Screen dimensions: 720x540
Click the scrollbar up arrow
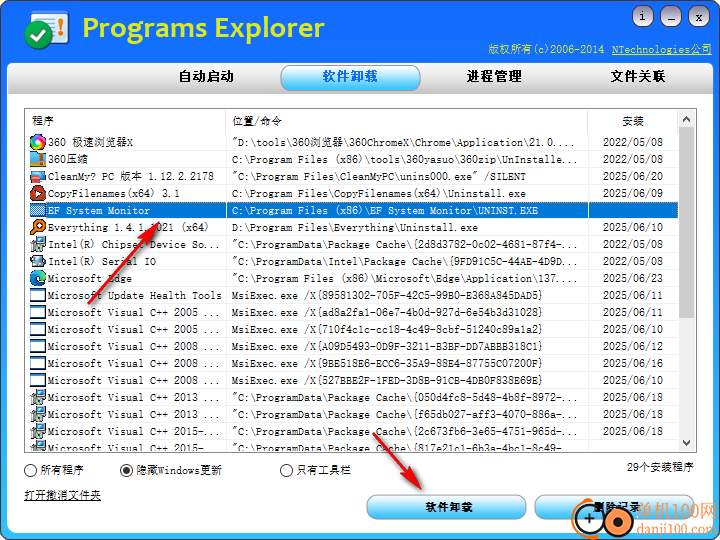point(686,119)
